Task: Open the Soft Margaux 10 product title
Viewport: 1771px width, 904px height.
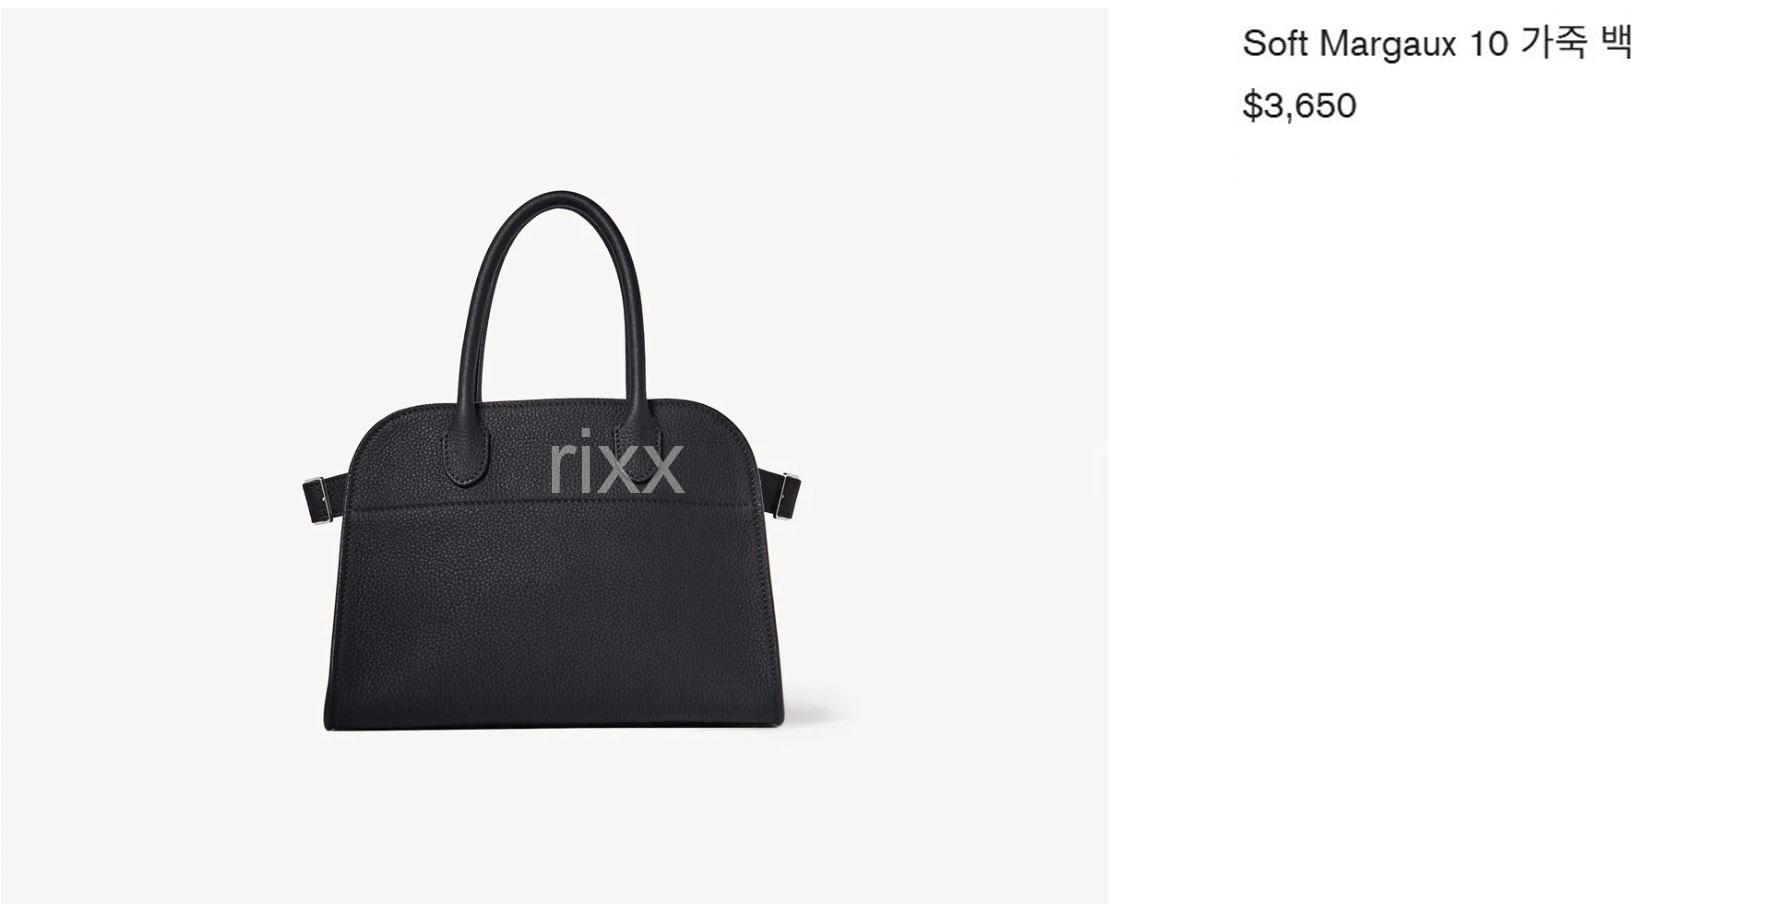Action: click(1437, 44)
